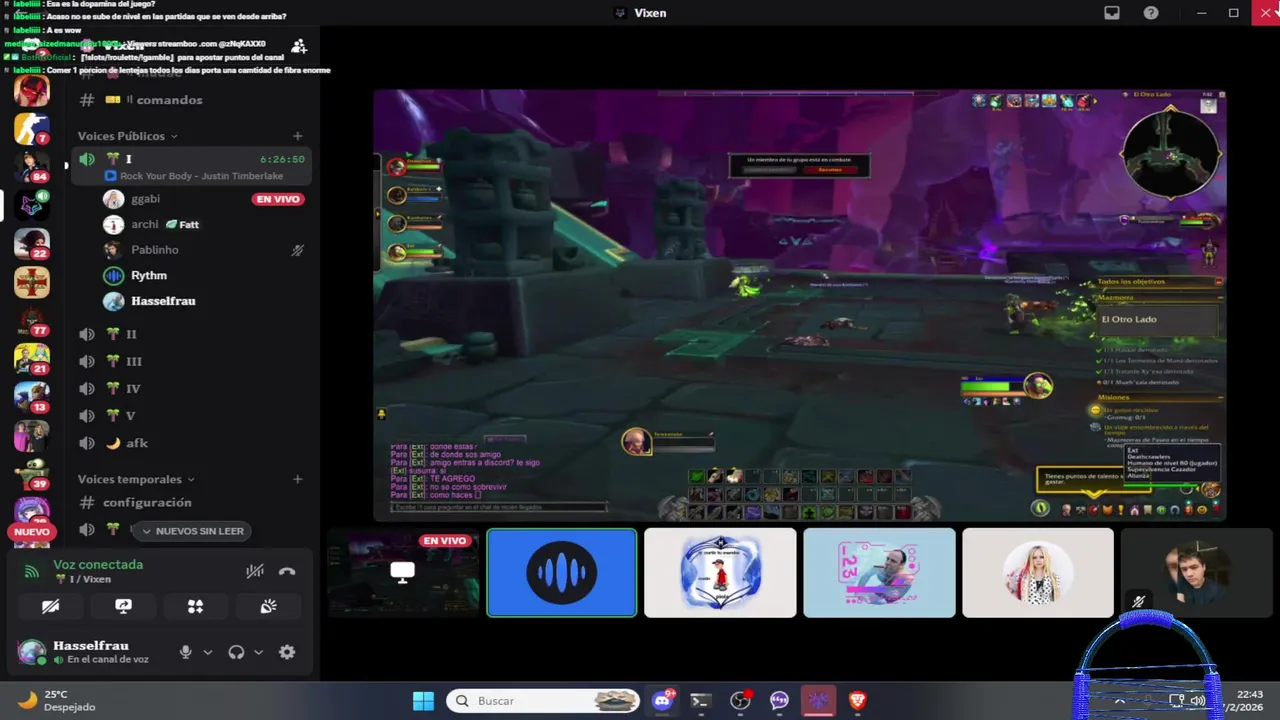Open the I / Vixen channel link
1280x720 pixels.
83,580
